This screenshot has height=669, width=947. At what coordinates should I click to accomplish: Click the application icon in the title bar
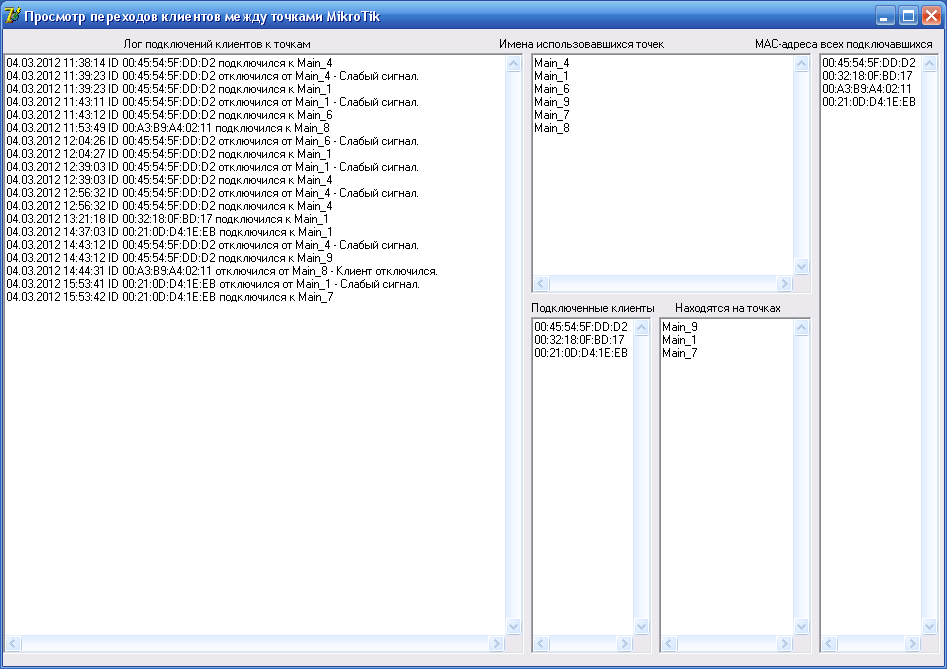12,16
